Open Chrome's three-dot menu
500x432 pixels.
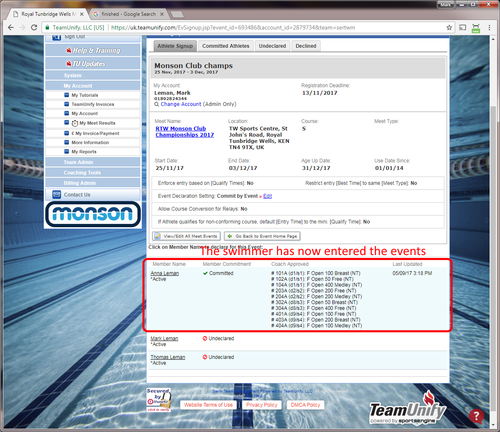489,28
